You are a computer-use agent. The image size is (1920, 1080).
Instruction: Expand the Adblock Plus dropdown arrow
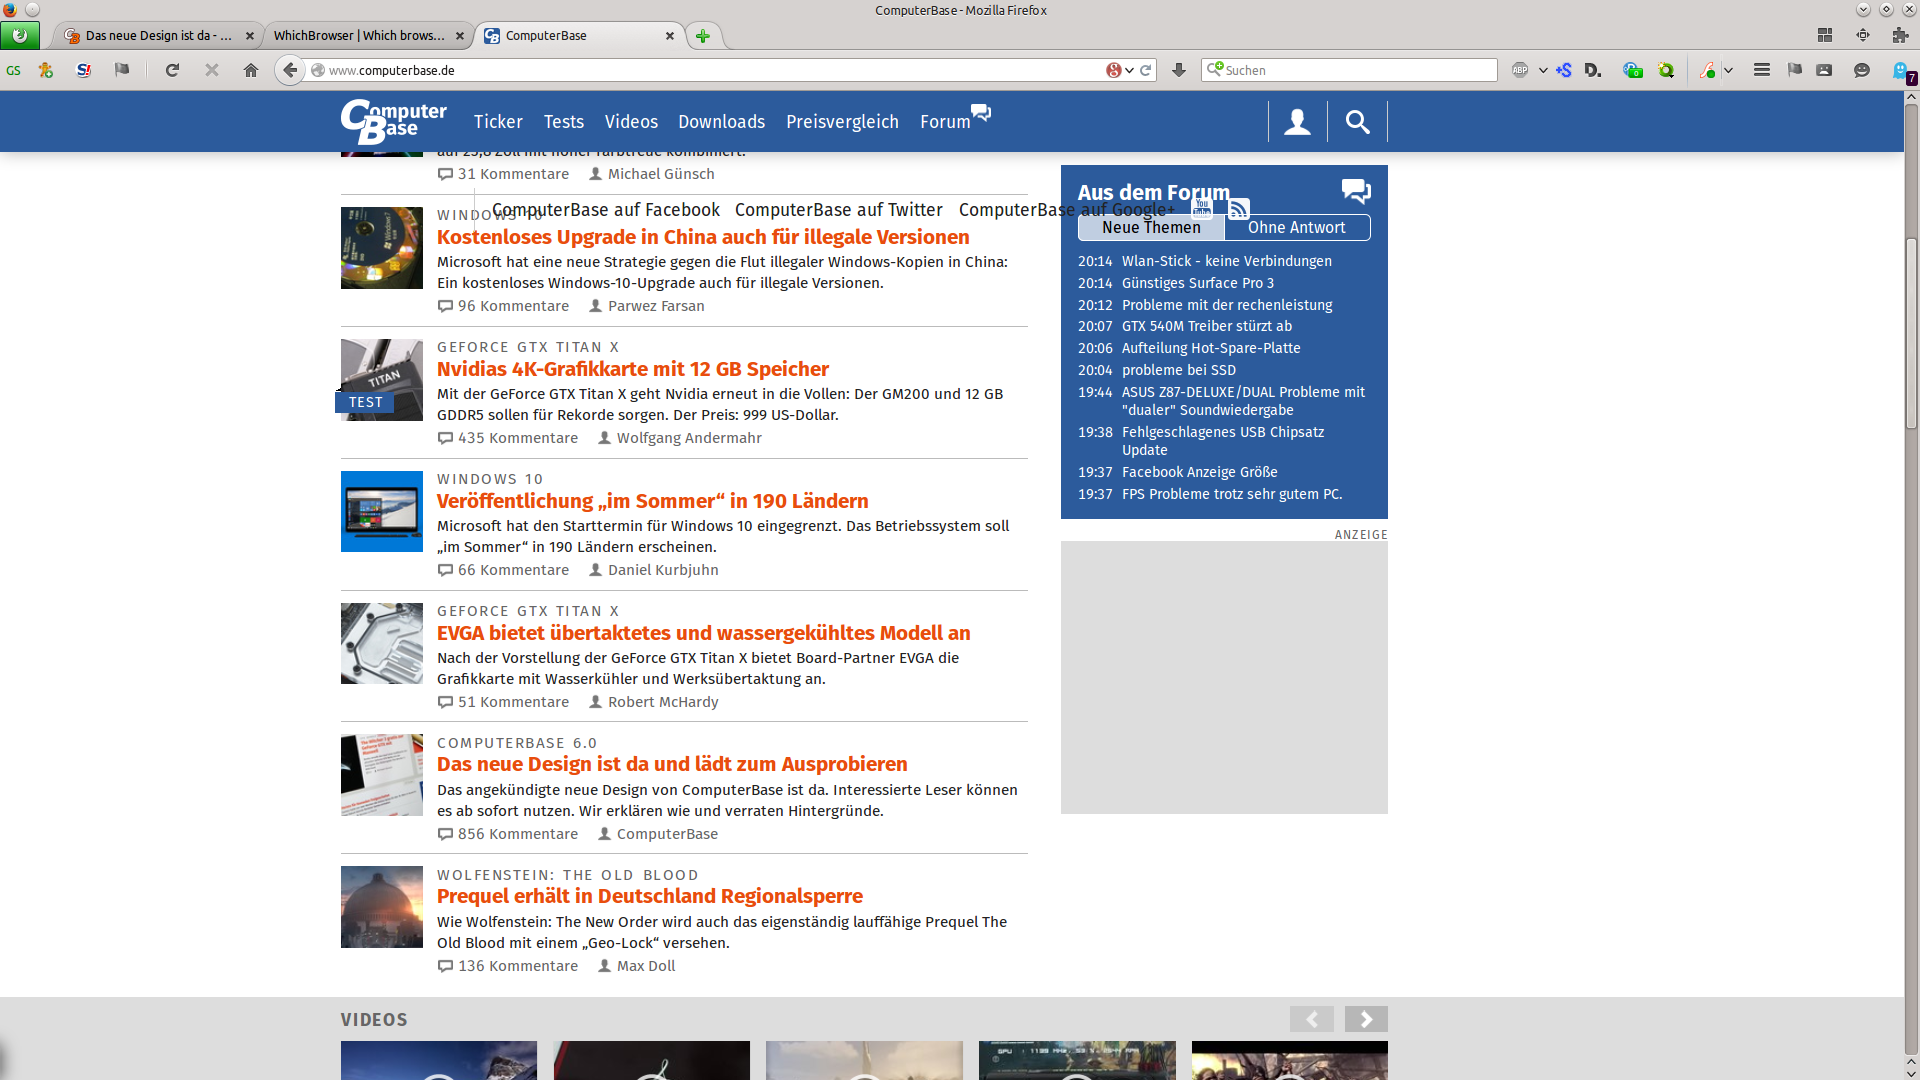click(x=1543, y=70)
